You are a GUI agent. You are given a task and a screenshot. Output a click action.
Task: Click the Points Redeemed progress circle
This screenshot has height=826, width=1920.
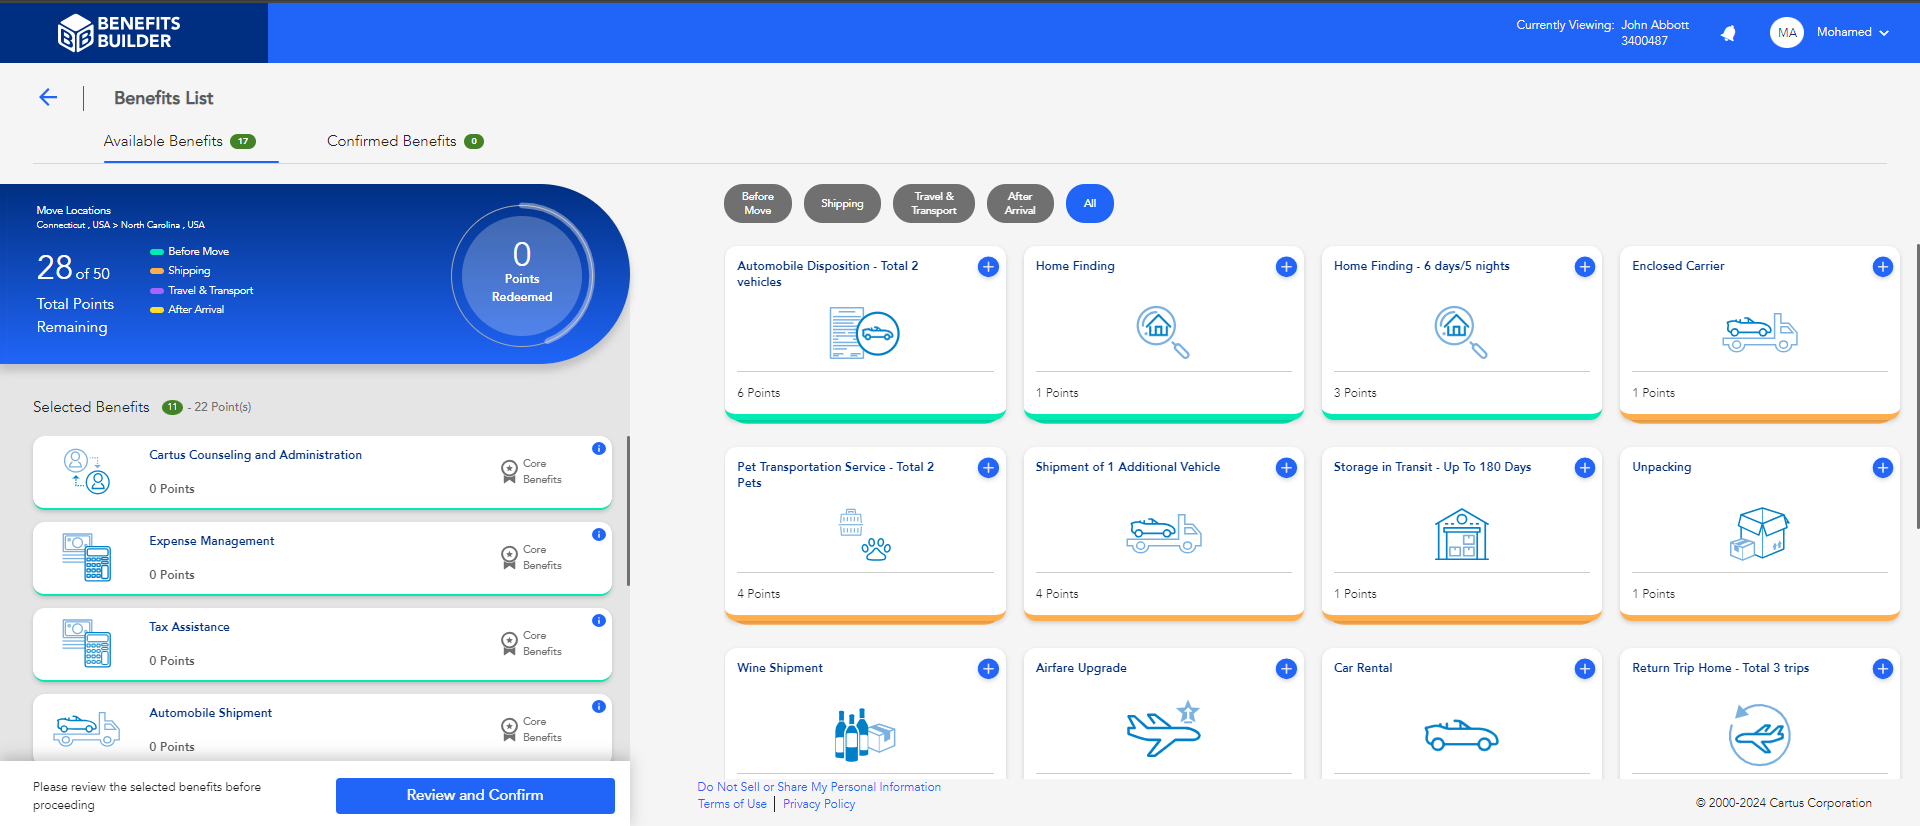tap(522, 276)
